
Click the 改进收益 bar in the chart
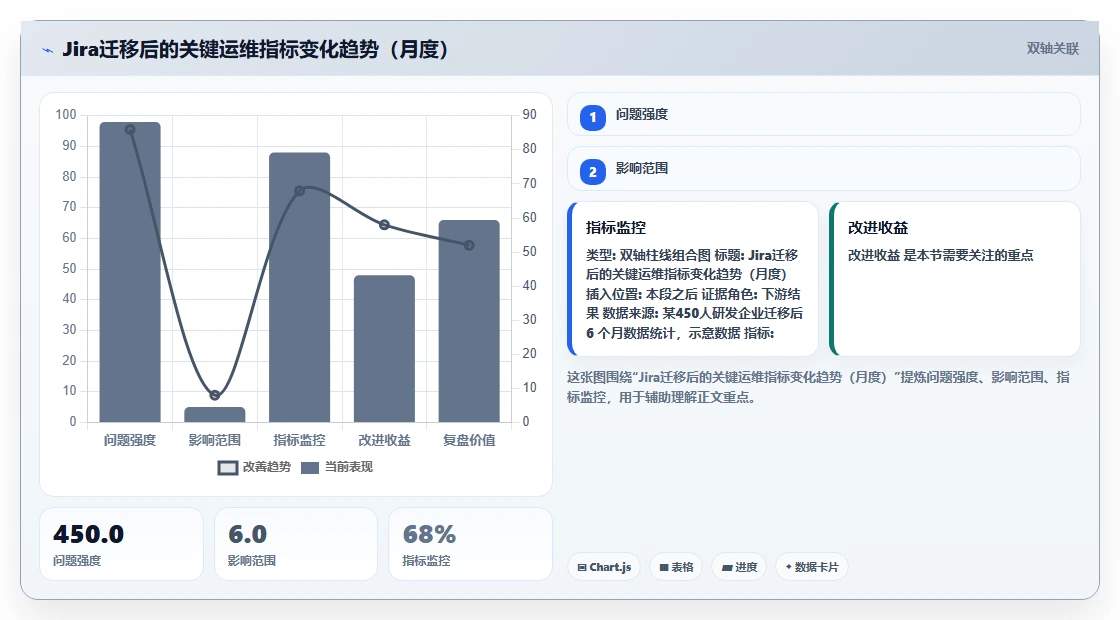[384, 349]
